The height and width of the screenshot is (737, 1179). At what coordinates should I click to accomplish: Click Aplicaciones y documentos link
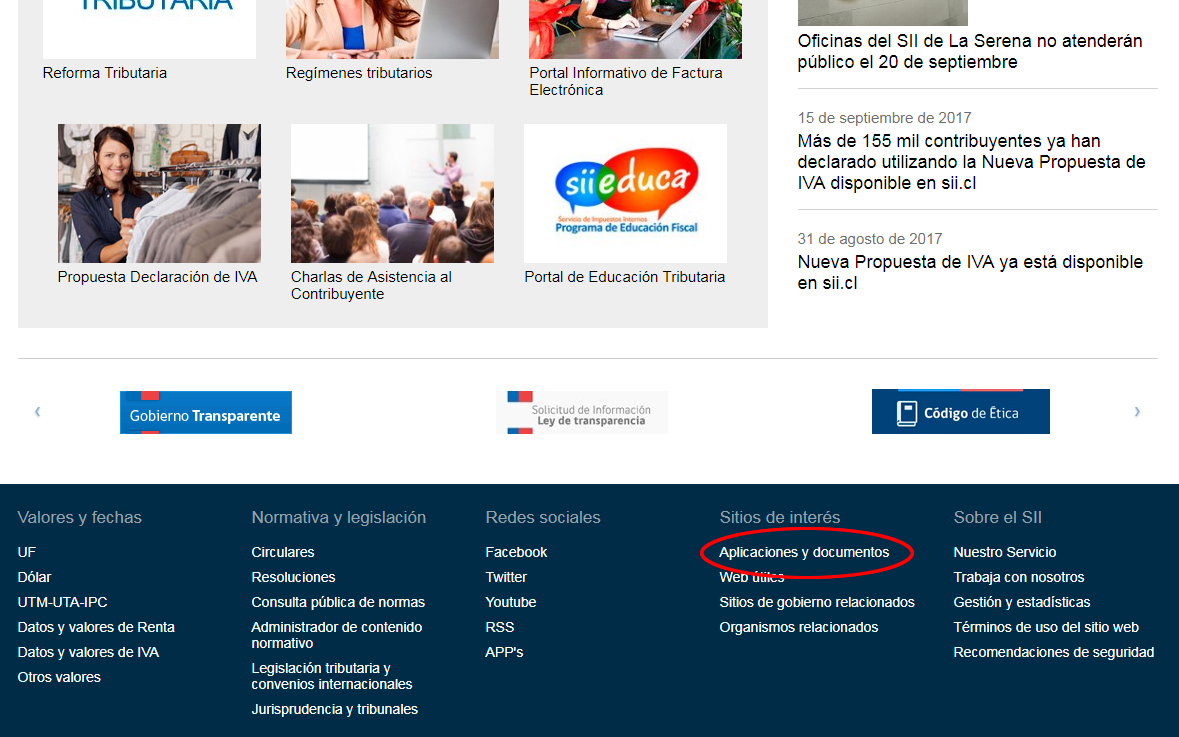click(x=804, y=552)
